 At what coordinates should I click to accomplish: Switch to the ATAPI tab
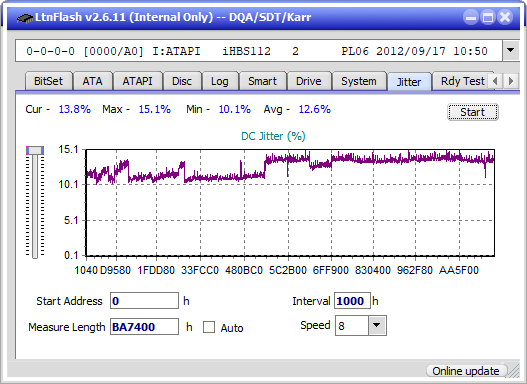(137, 81)
